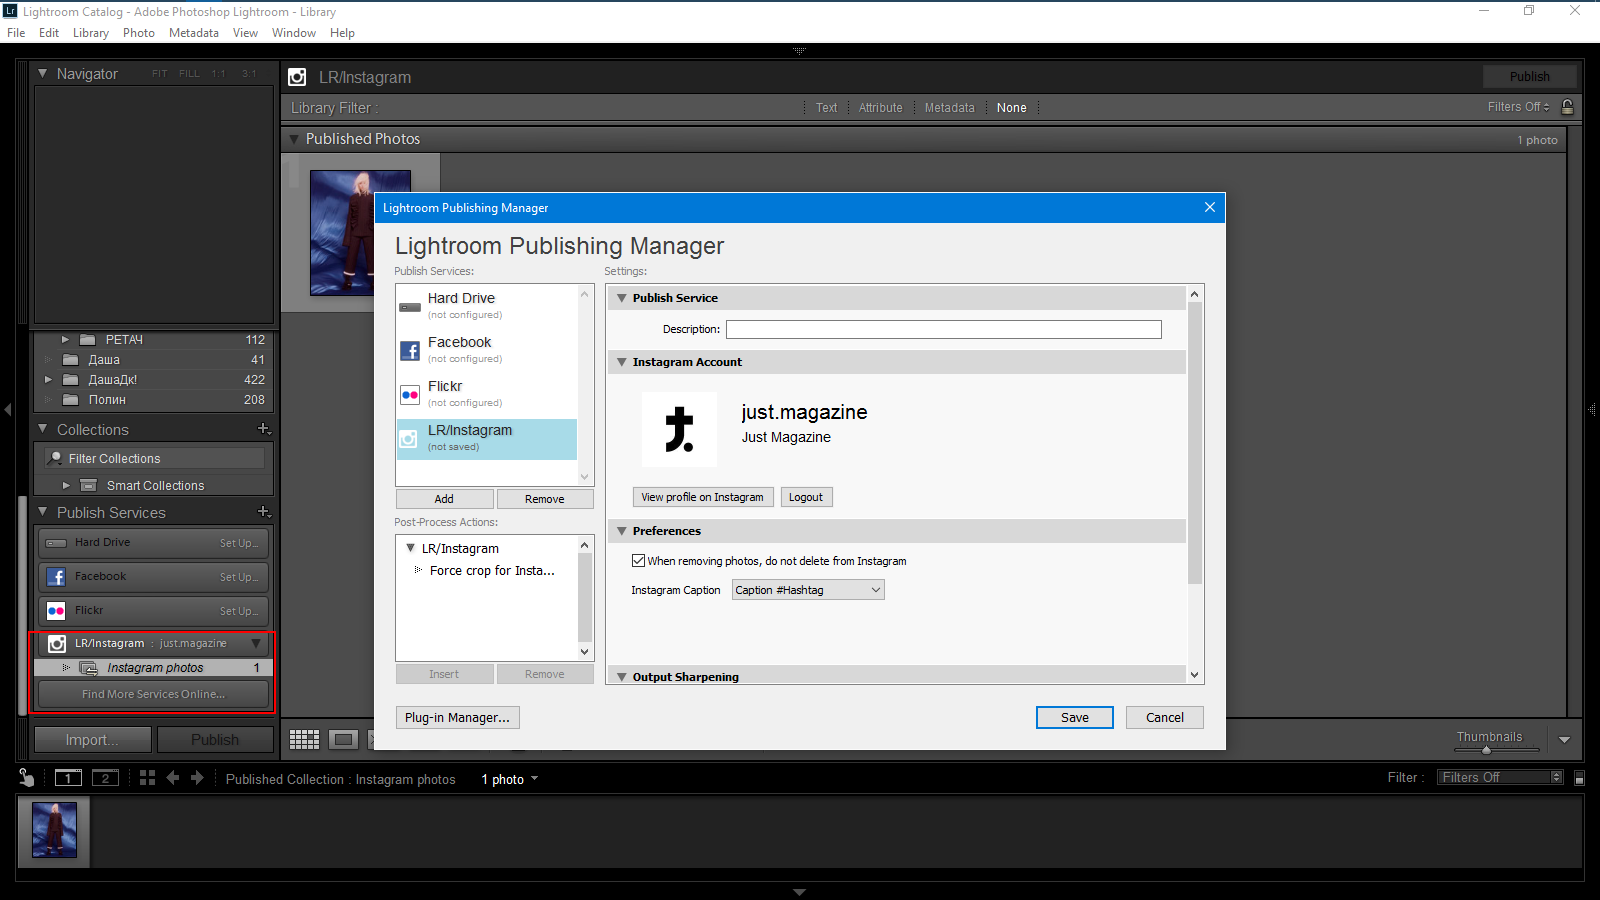Viewport: 1600px width, 900px height.
Task: Expand the Smart Collections set
Action: 67,485
